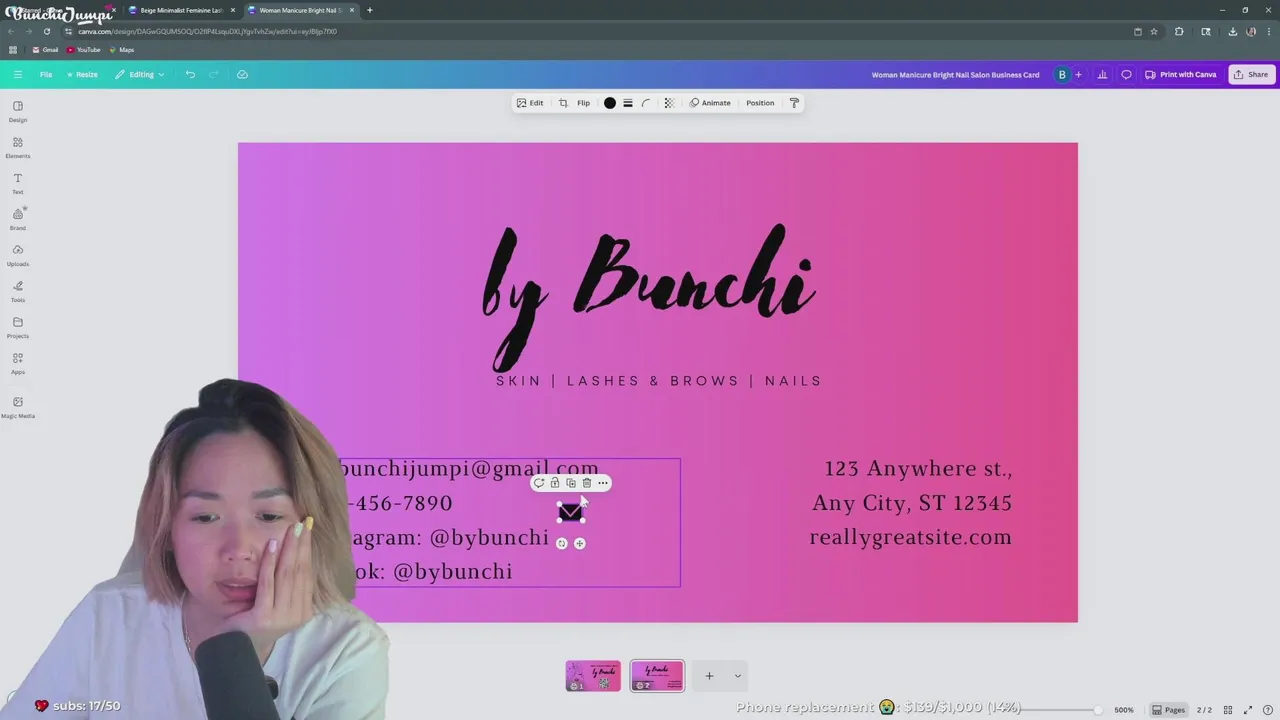Select Woman Manicure Bright Nail browser tab
Image resolution: width=1280 pixels, height=720 pixels.
(301, 10)
